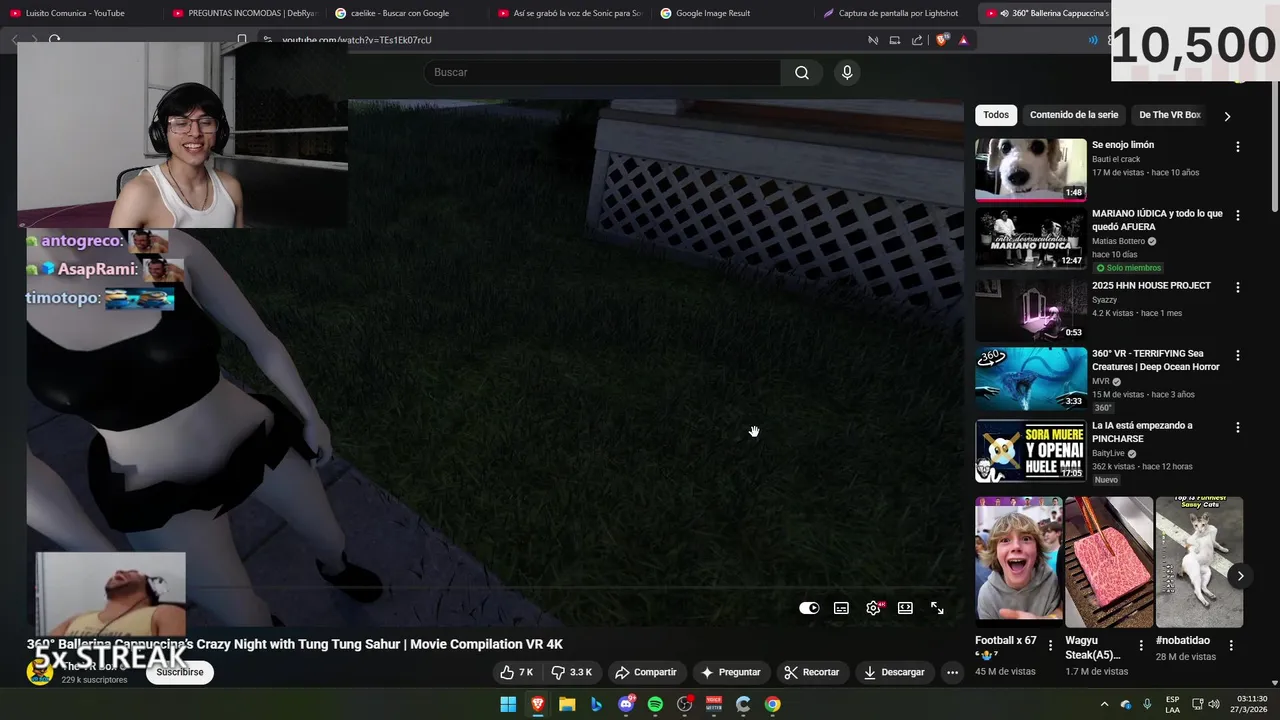1280x720 pixels.
Task: Open the Wagyu Steak short thumbnail
Action: [x=1109, y=562]
